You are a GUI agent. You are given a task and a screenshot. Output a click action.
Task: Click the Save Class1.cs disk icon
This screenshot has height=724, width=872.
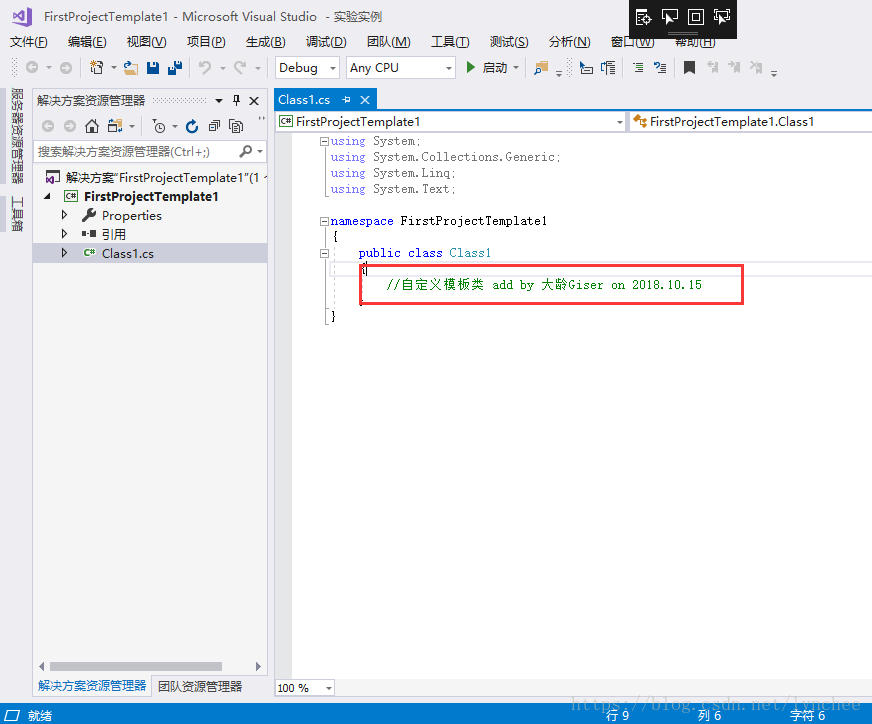[x=153, y=68]
